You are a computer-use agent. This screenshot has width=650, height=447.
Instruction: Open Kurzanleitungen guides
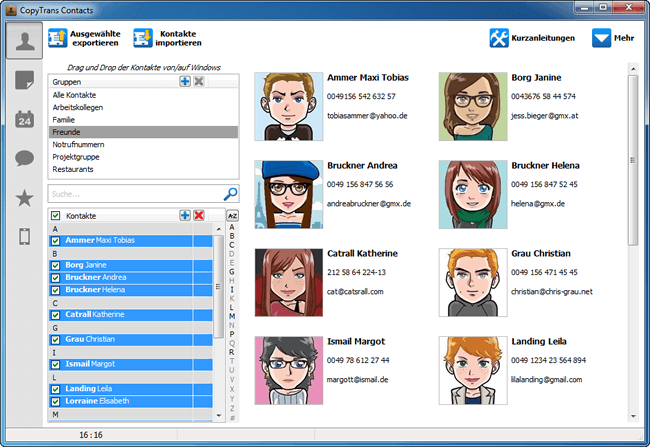click(x=532, y=38)
